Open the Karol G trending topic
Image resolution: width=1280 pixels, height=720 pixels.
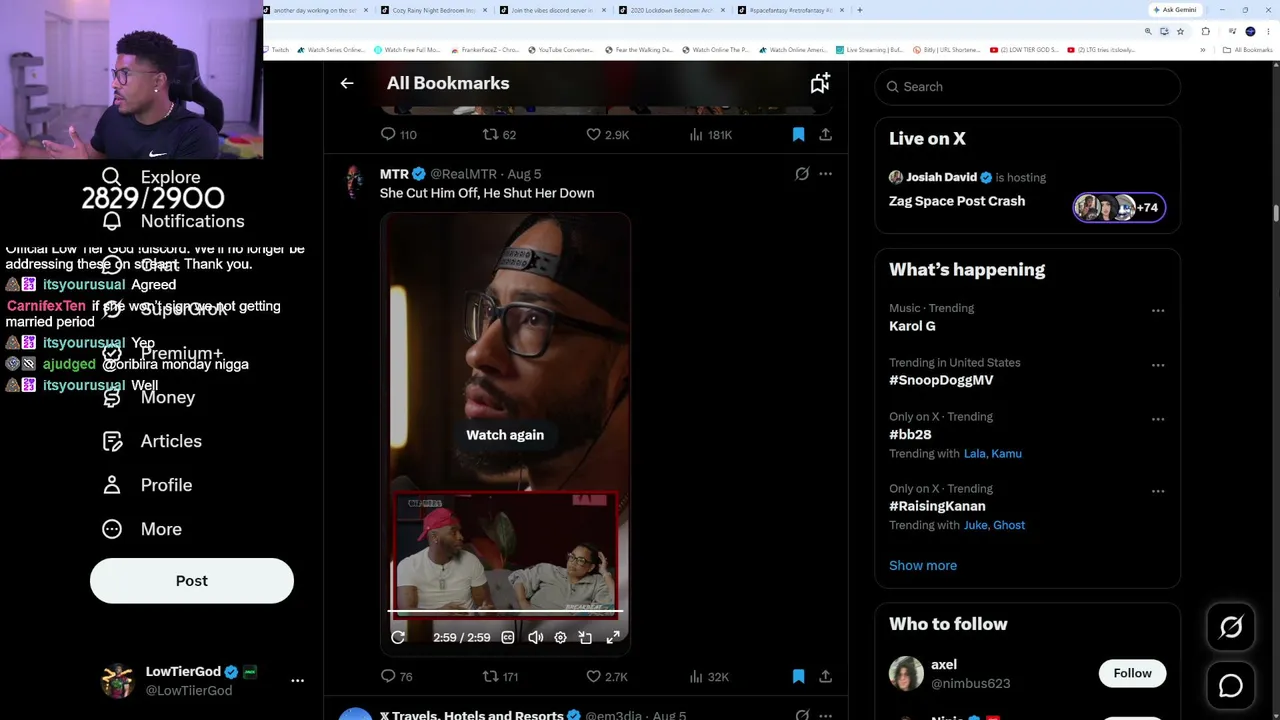[912, 326]
